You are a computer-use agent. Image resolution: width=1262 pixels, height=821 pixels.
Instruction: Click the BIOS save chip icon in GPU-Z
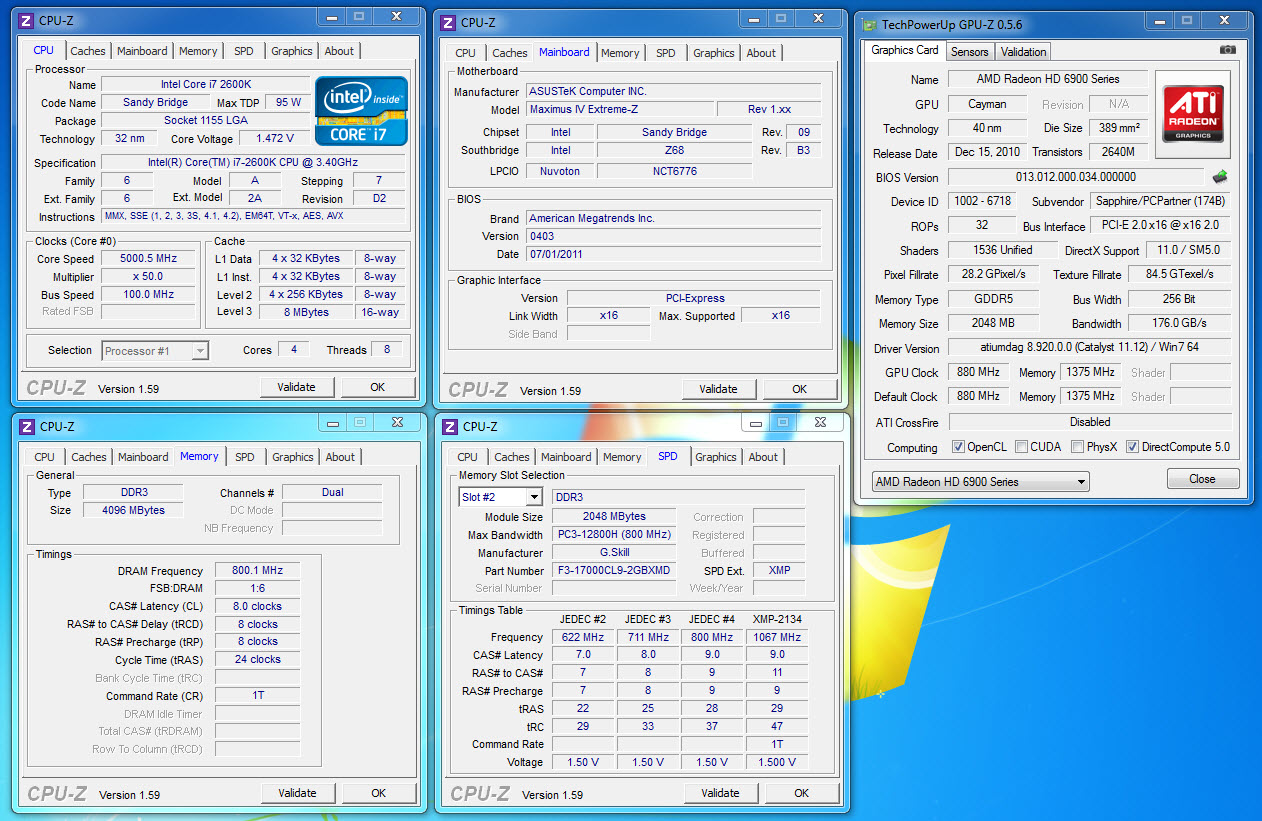pyautogui.click(x=1220, y=177)
